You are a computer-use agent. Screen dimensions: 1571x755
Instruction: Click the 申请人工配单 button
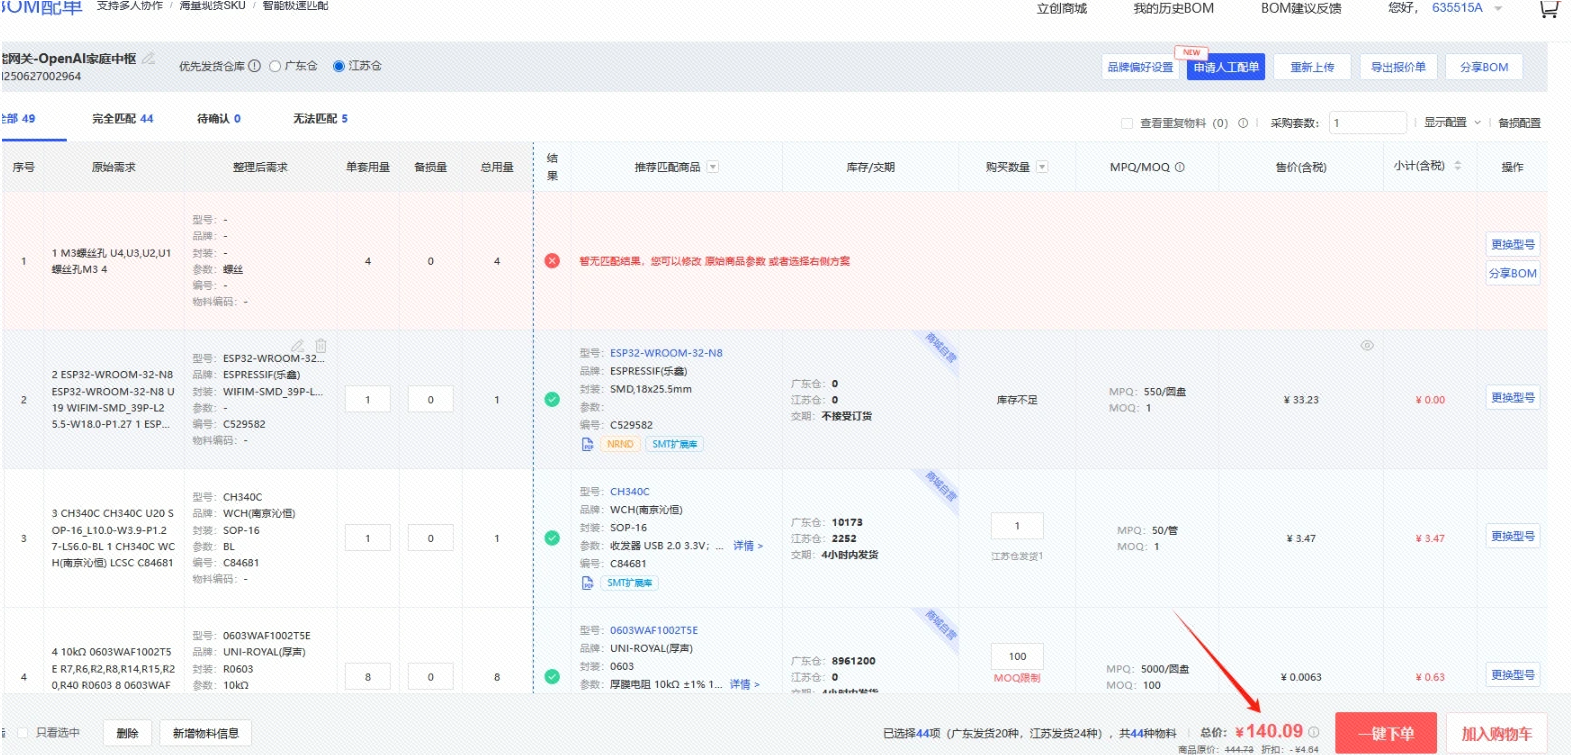1227,67
